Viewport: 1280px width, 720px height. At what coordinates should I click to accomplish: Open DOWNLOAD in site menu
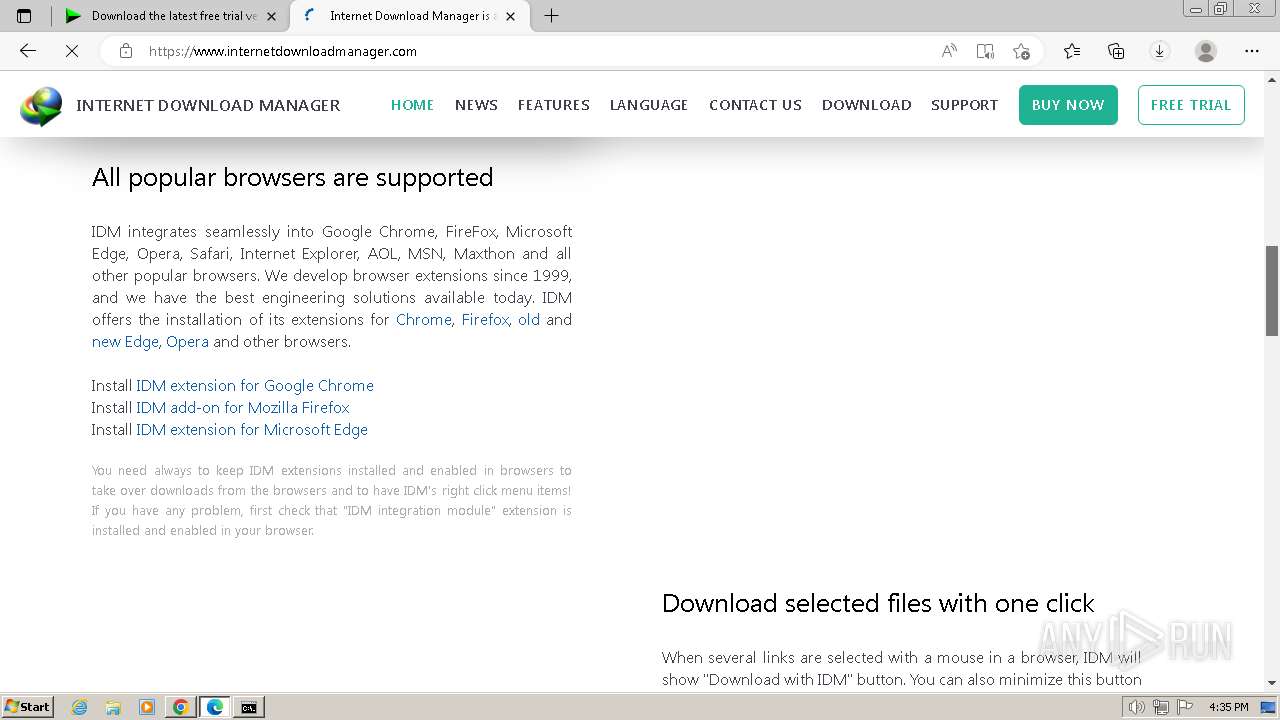coord(867,105)
